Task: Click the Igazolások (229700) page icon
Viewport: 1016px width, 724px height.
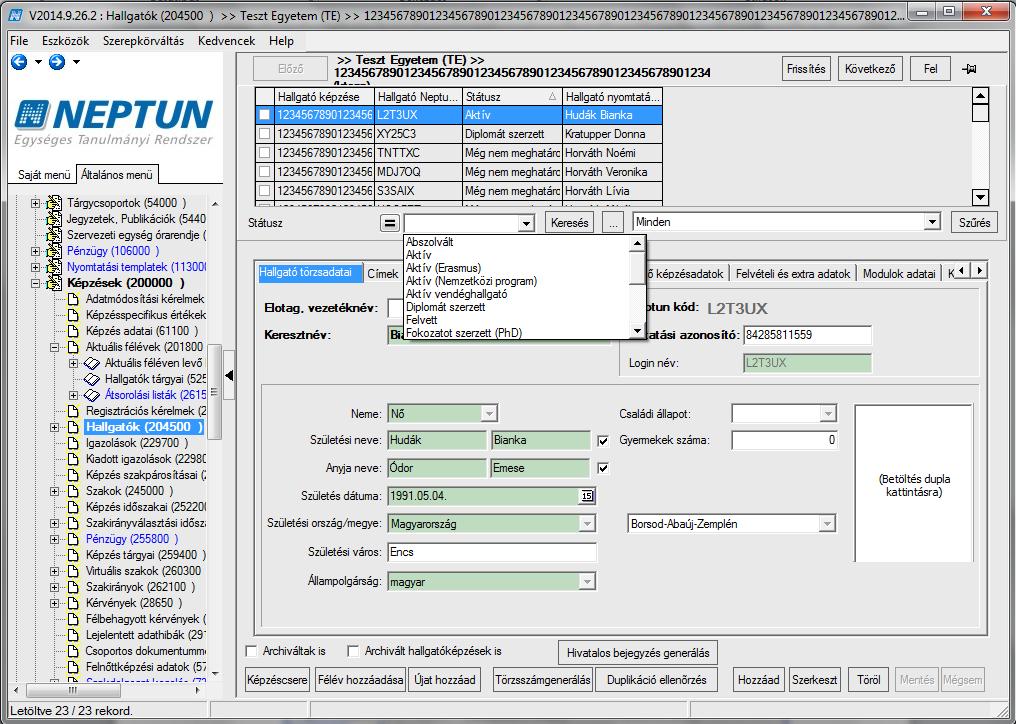Action: [73, 443]
